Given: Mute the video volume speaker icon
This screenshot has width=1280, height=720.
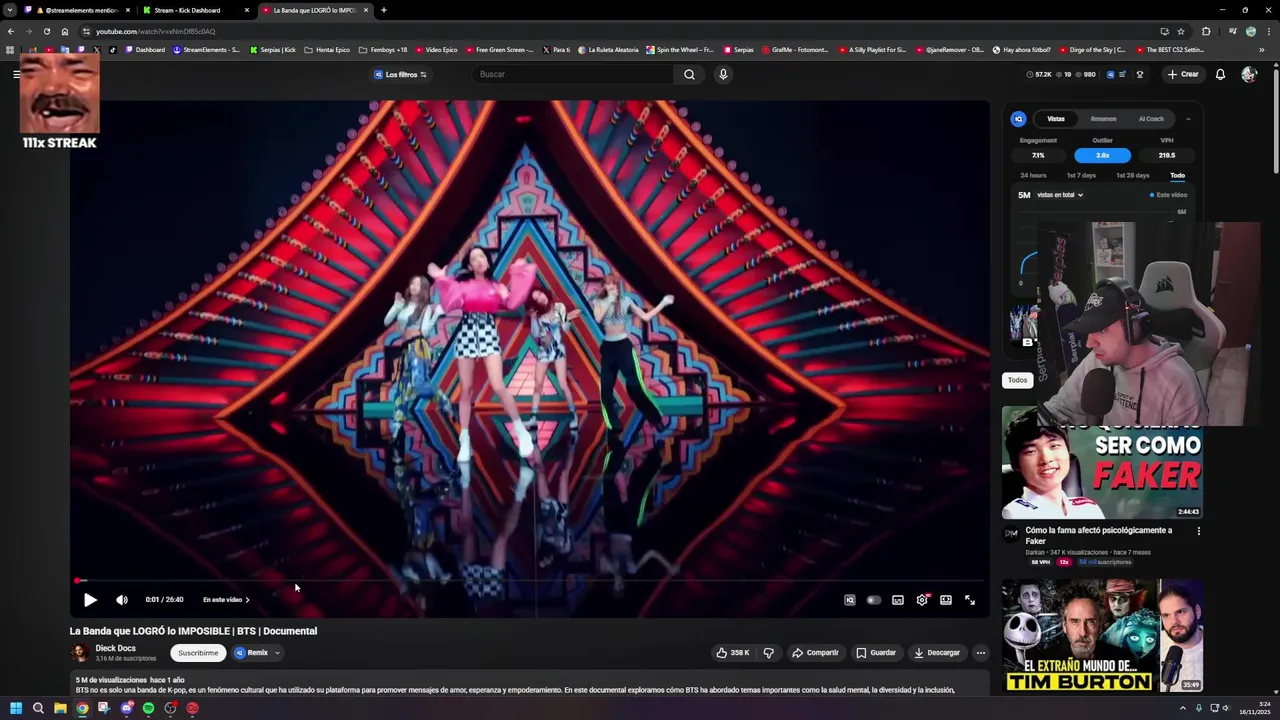Looking at the screenshot, I should (122, 600).
